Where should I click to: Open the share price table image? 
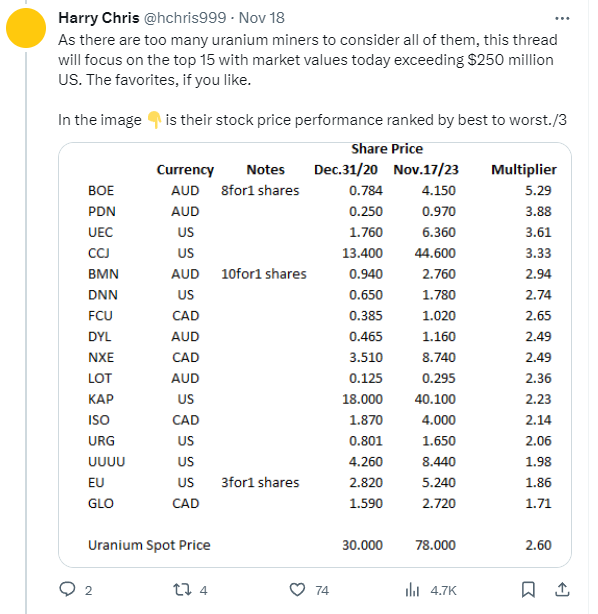coord(315,355)
